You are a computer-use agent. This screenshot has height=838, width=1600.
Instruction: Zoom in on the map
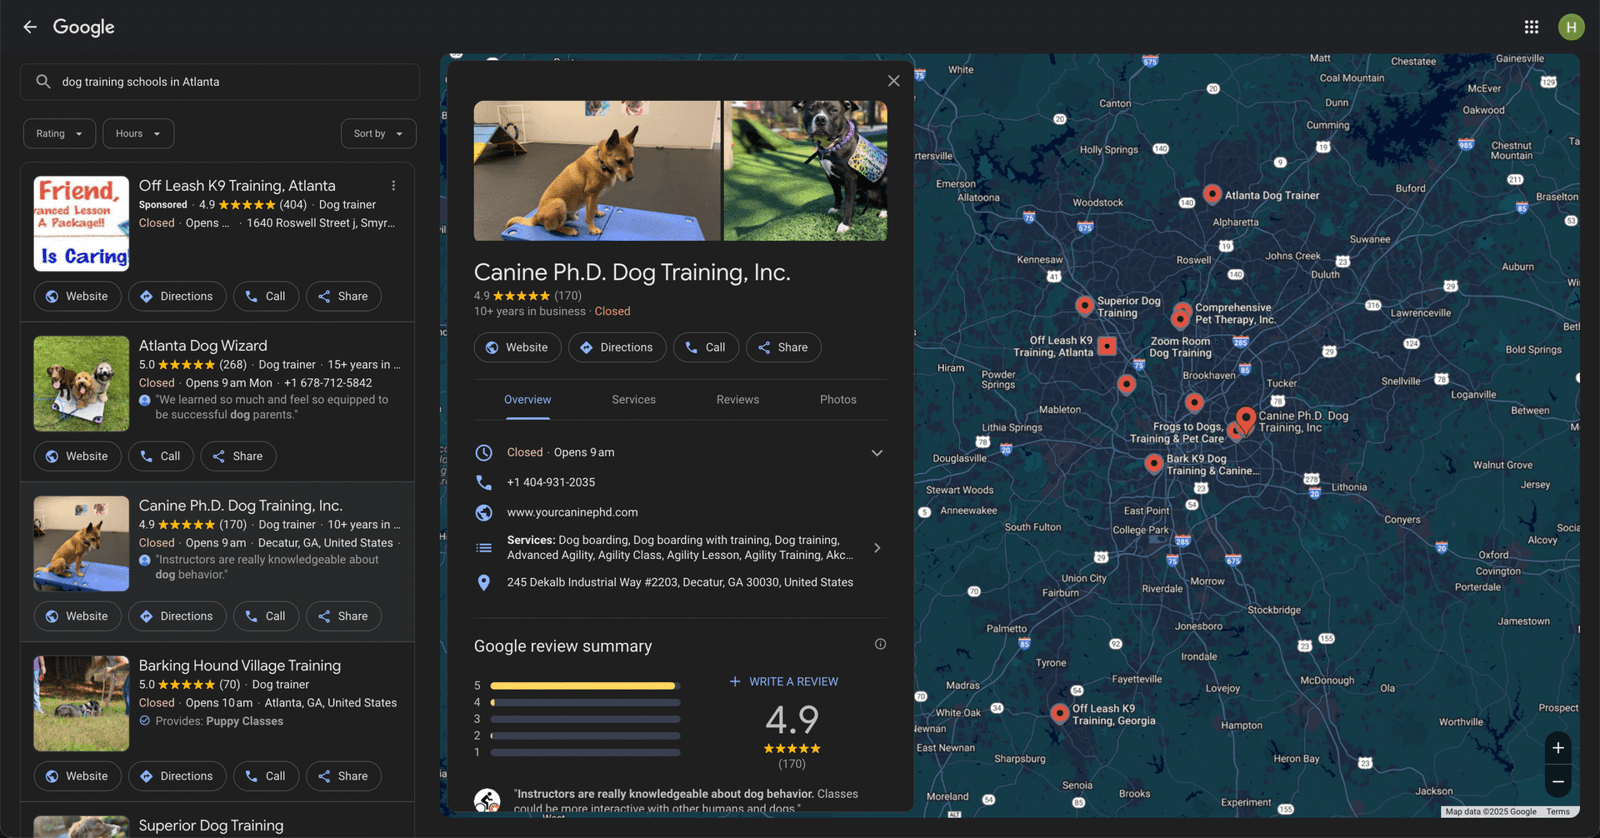(x=1558, y=748)
